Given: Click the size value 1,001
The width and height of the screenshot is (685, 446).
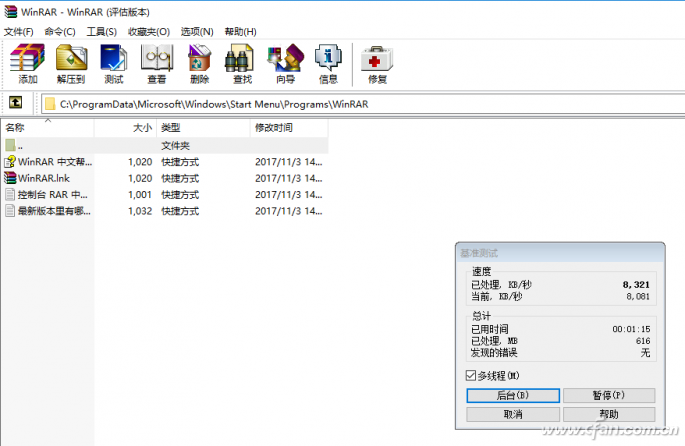Looking at the screenshot, I should 140,194.
